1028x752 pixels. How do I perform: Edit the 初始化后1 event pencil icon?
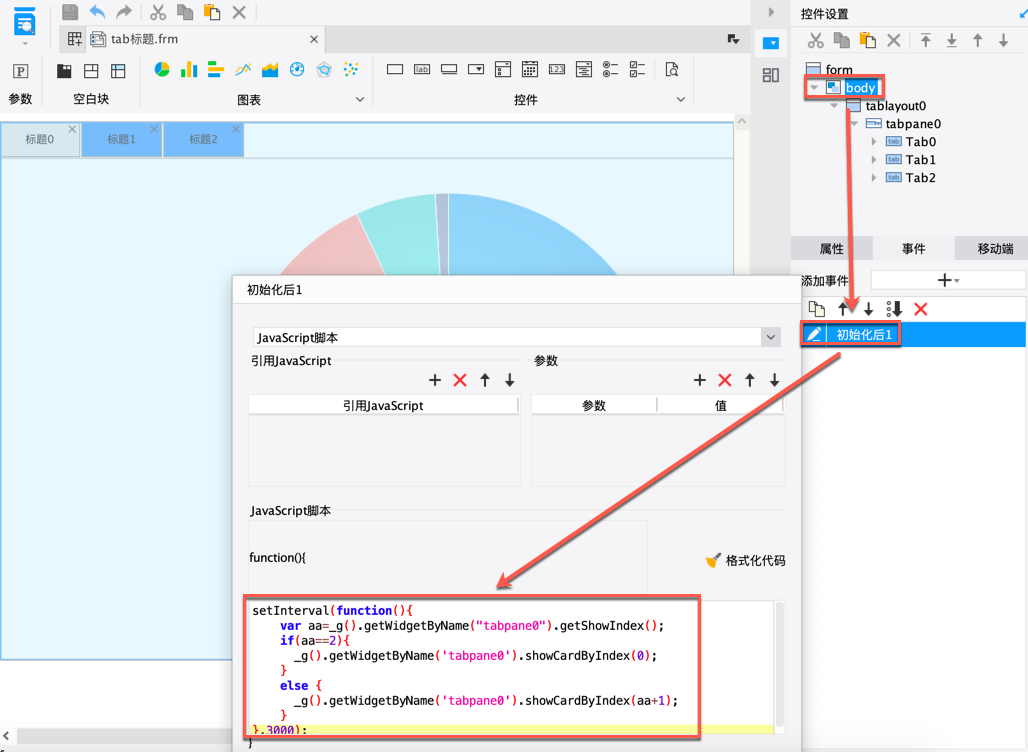click(815, 334)
